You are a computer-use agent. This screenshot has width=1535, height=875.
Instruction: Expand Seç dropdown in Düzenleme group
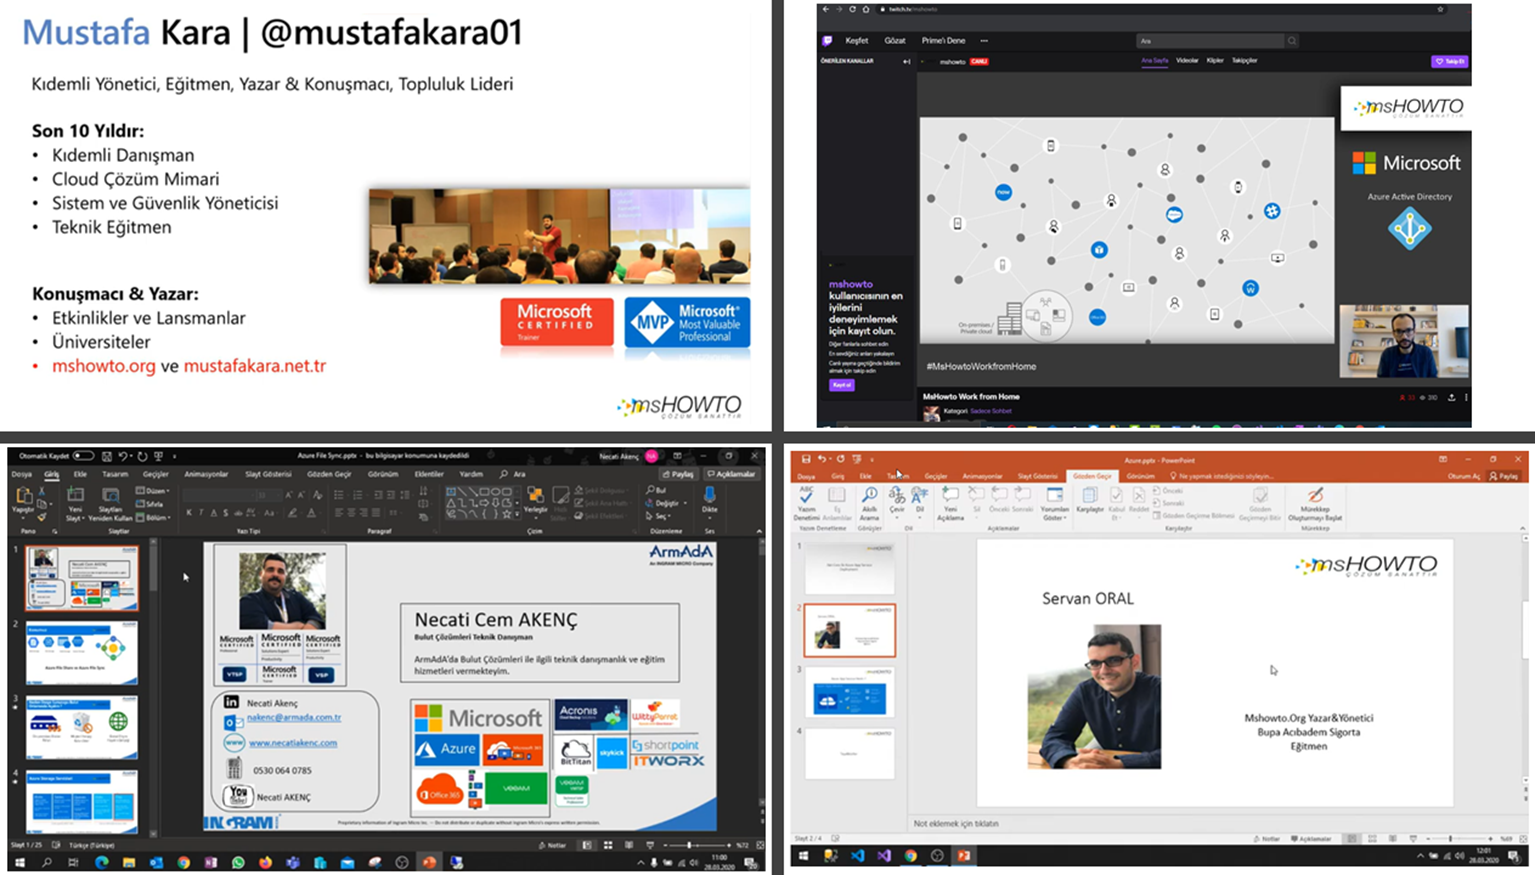(x=659, y=516)
